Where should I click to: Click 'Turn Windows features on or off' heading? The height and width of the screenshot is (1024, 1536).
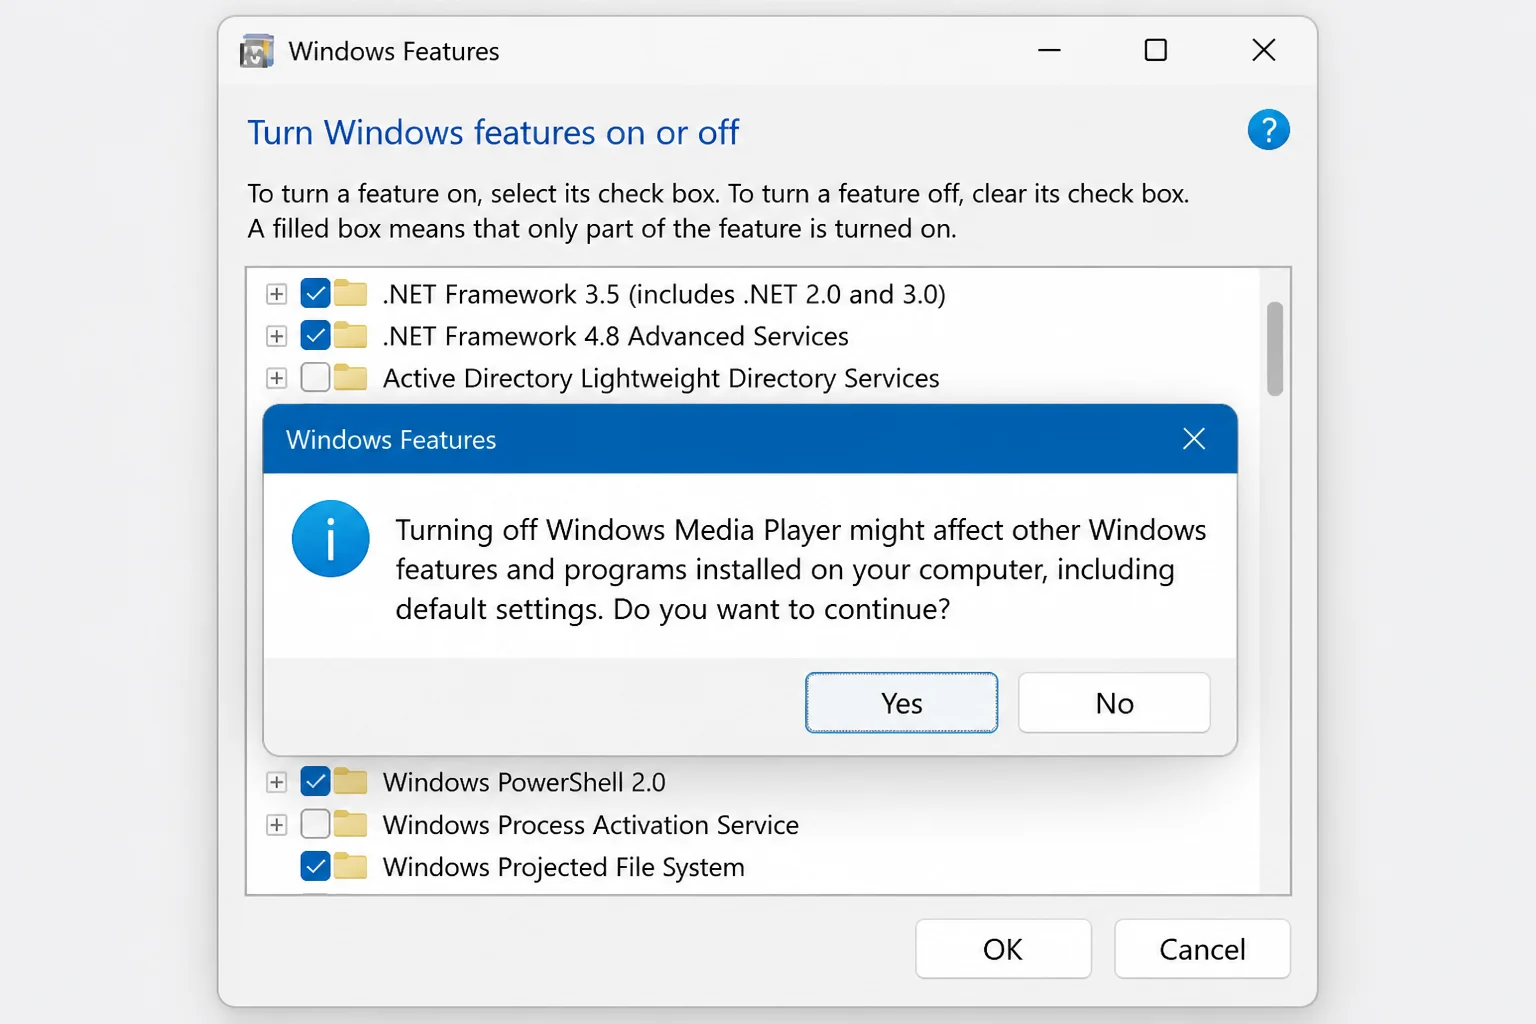493,132
